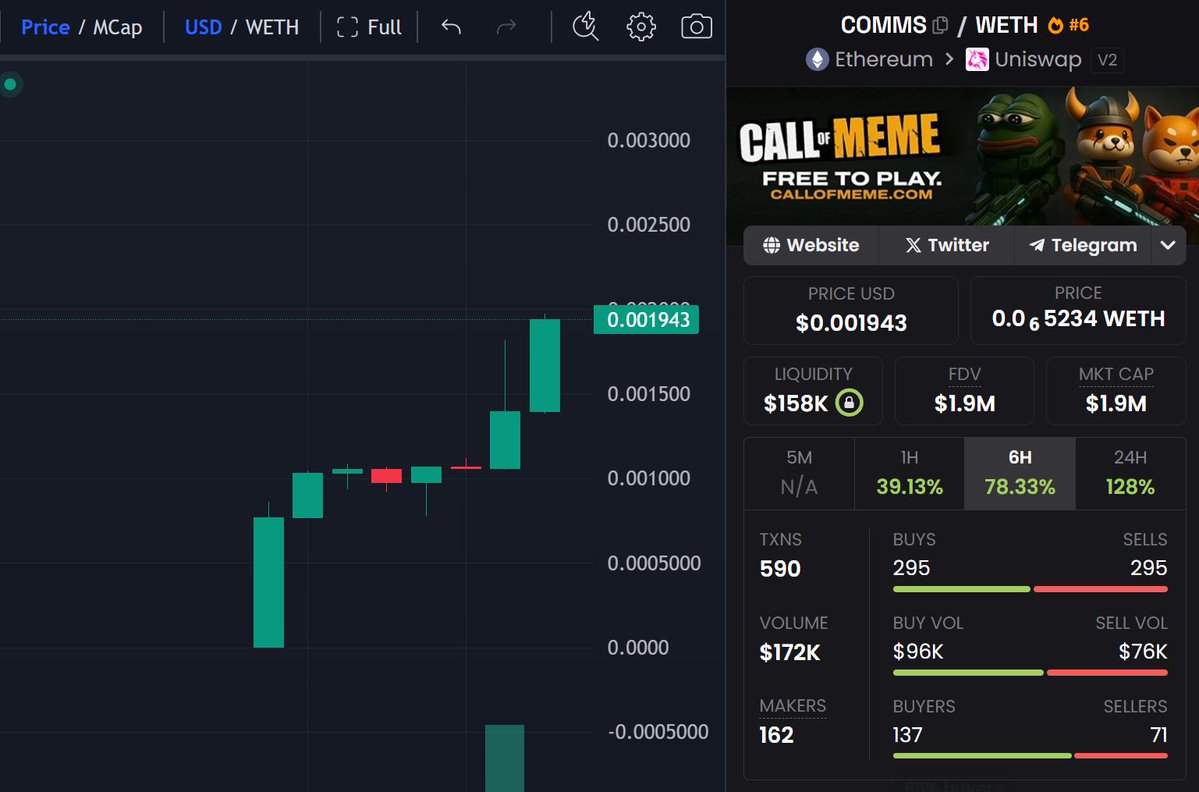Click the SELLERS 71 value
Image resolution: width=1199 pixels, height=792 pixels.
pyautogui.click(x=1158, y=735)
